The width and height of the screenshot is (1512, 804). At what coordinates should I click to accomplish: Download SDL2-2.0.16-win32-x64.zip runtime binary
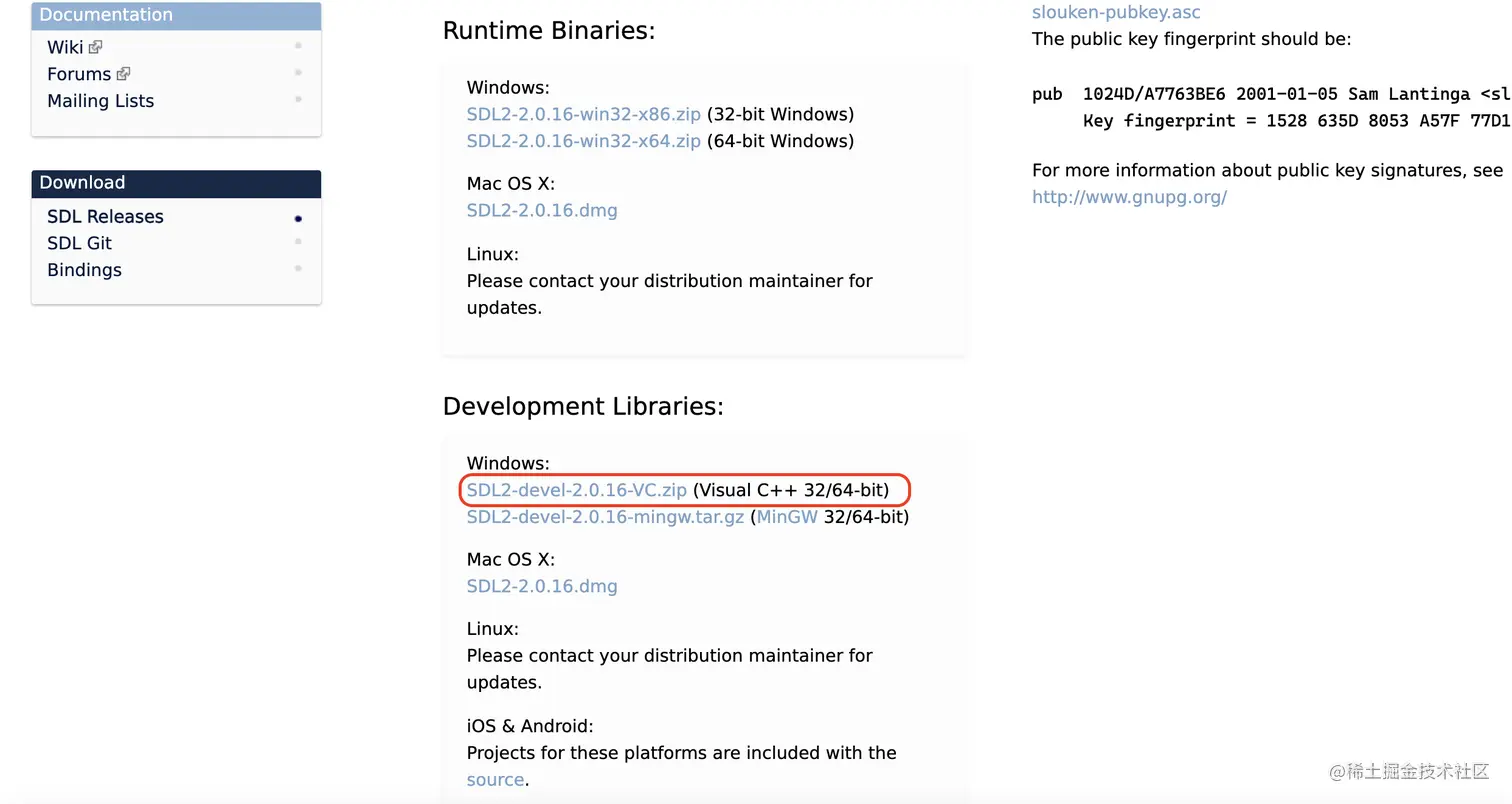(583, 141)
